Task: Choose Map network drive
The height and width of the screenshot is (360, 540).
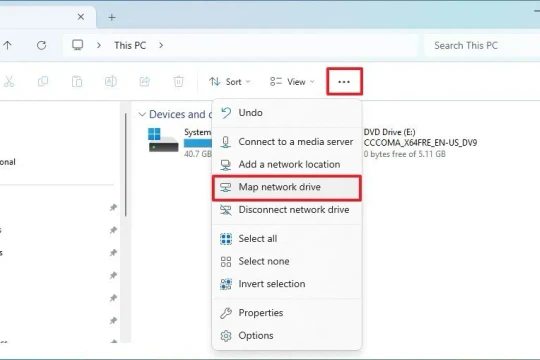Action: (x=287, y=187)
